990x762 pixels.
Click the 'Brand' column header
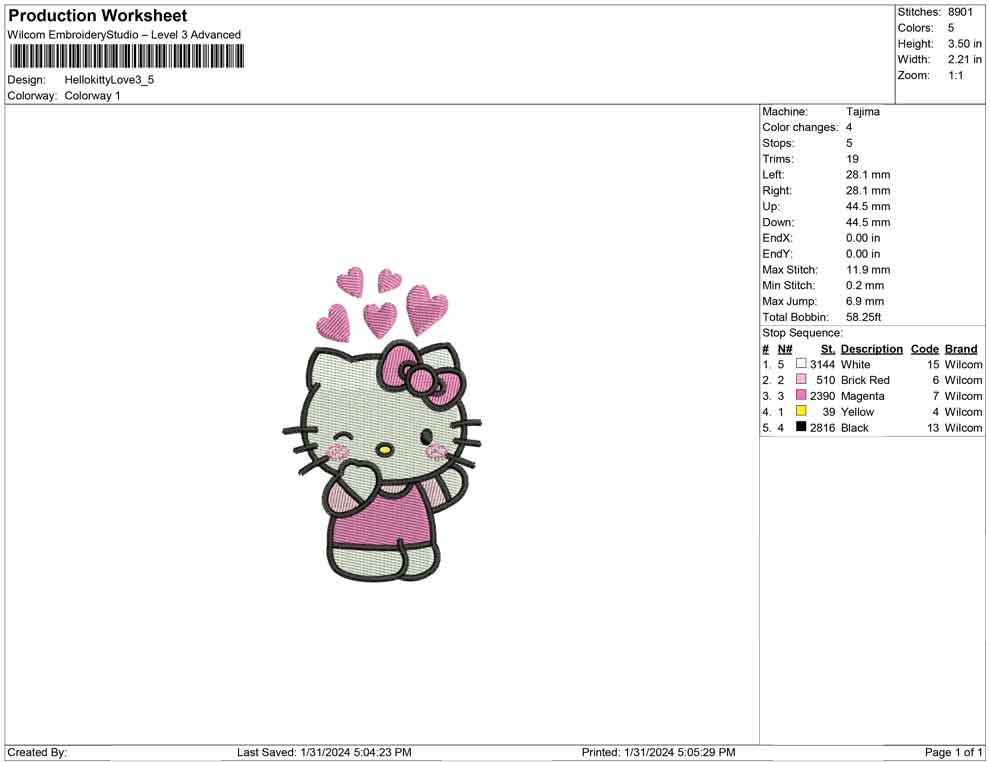961,349
